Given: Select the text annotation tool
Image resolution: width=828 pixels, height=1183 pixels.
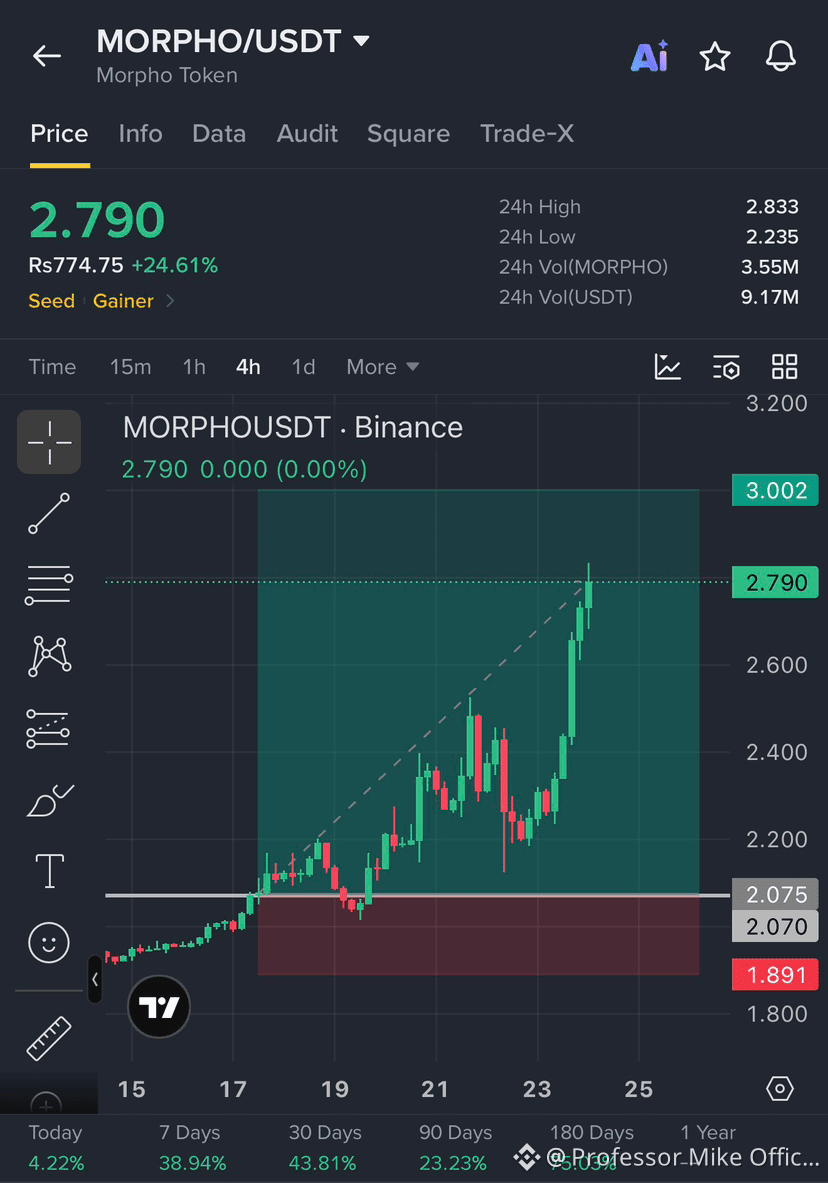Looking at the screenshot, I should coord(50,871).
